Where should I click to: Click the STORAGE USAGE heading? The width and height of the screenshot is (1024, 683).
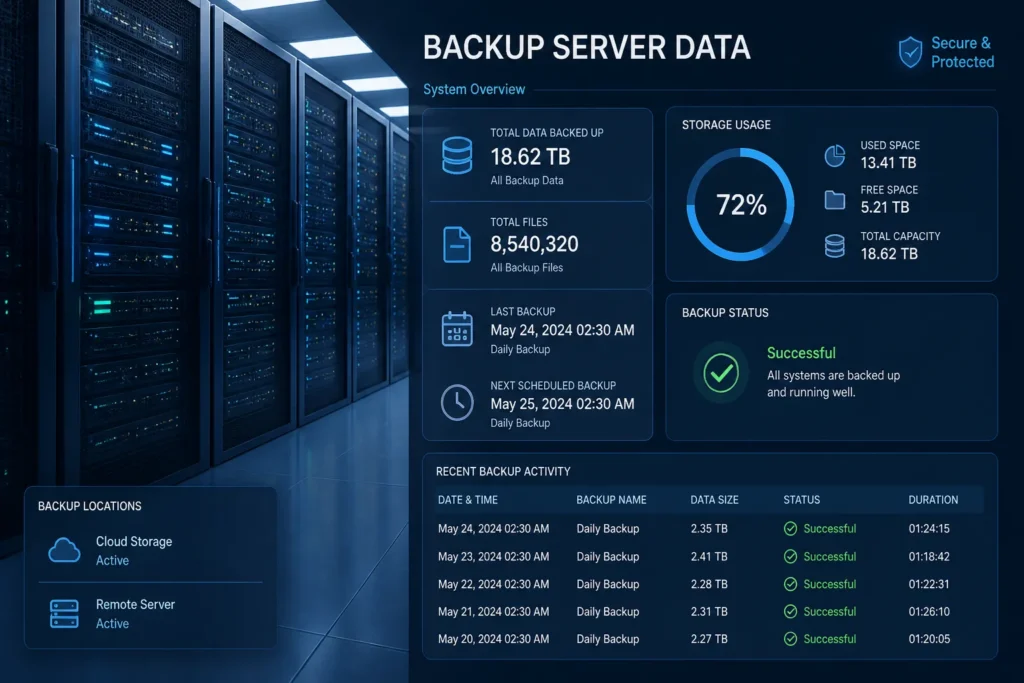(x=726, y=125)
